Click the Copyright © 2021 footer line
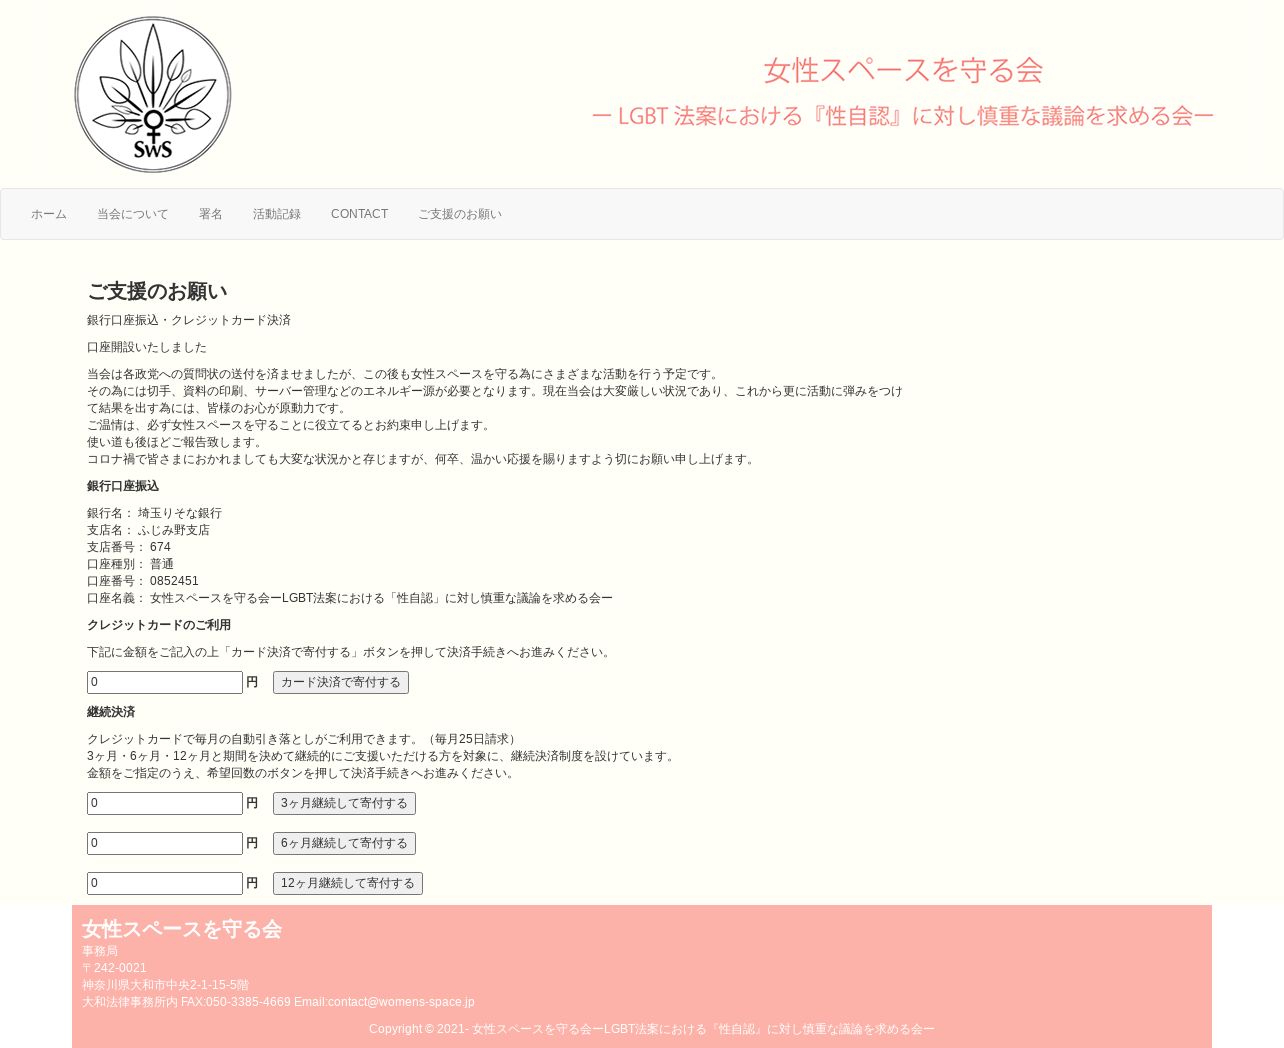 652,1029
